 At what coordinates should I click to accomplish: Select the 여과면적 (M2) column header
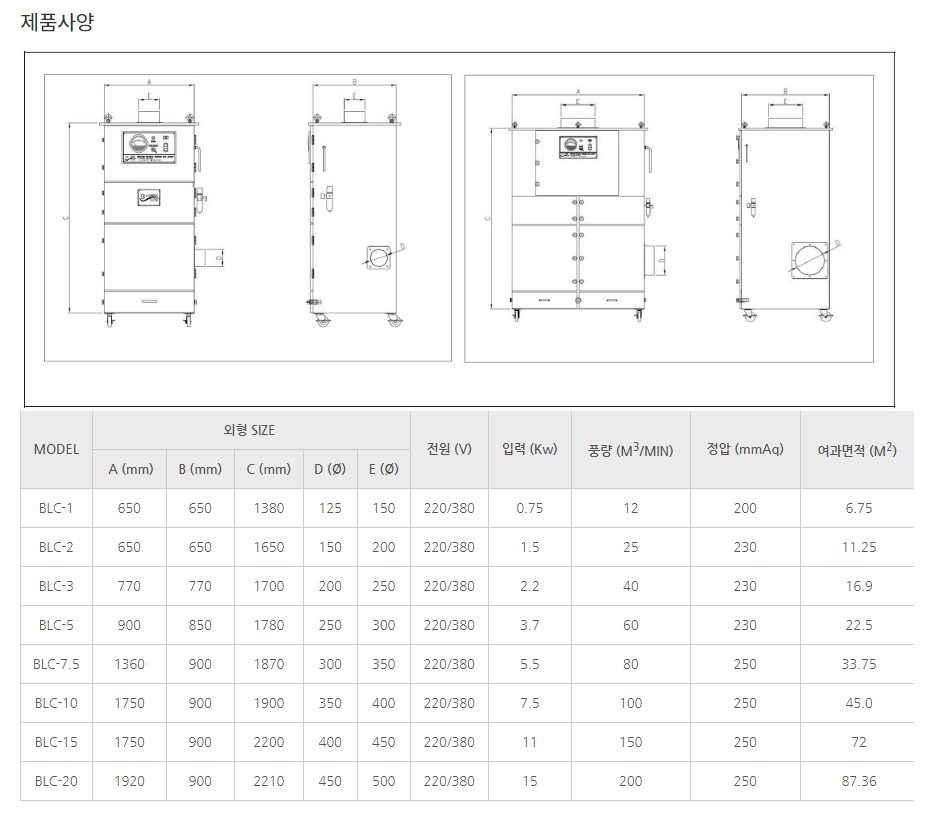coord(857,450)
